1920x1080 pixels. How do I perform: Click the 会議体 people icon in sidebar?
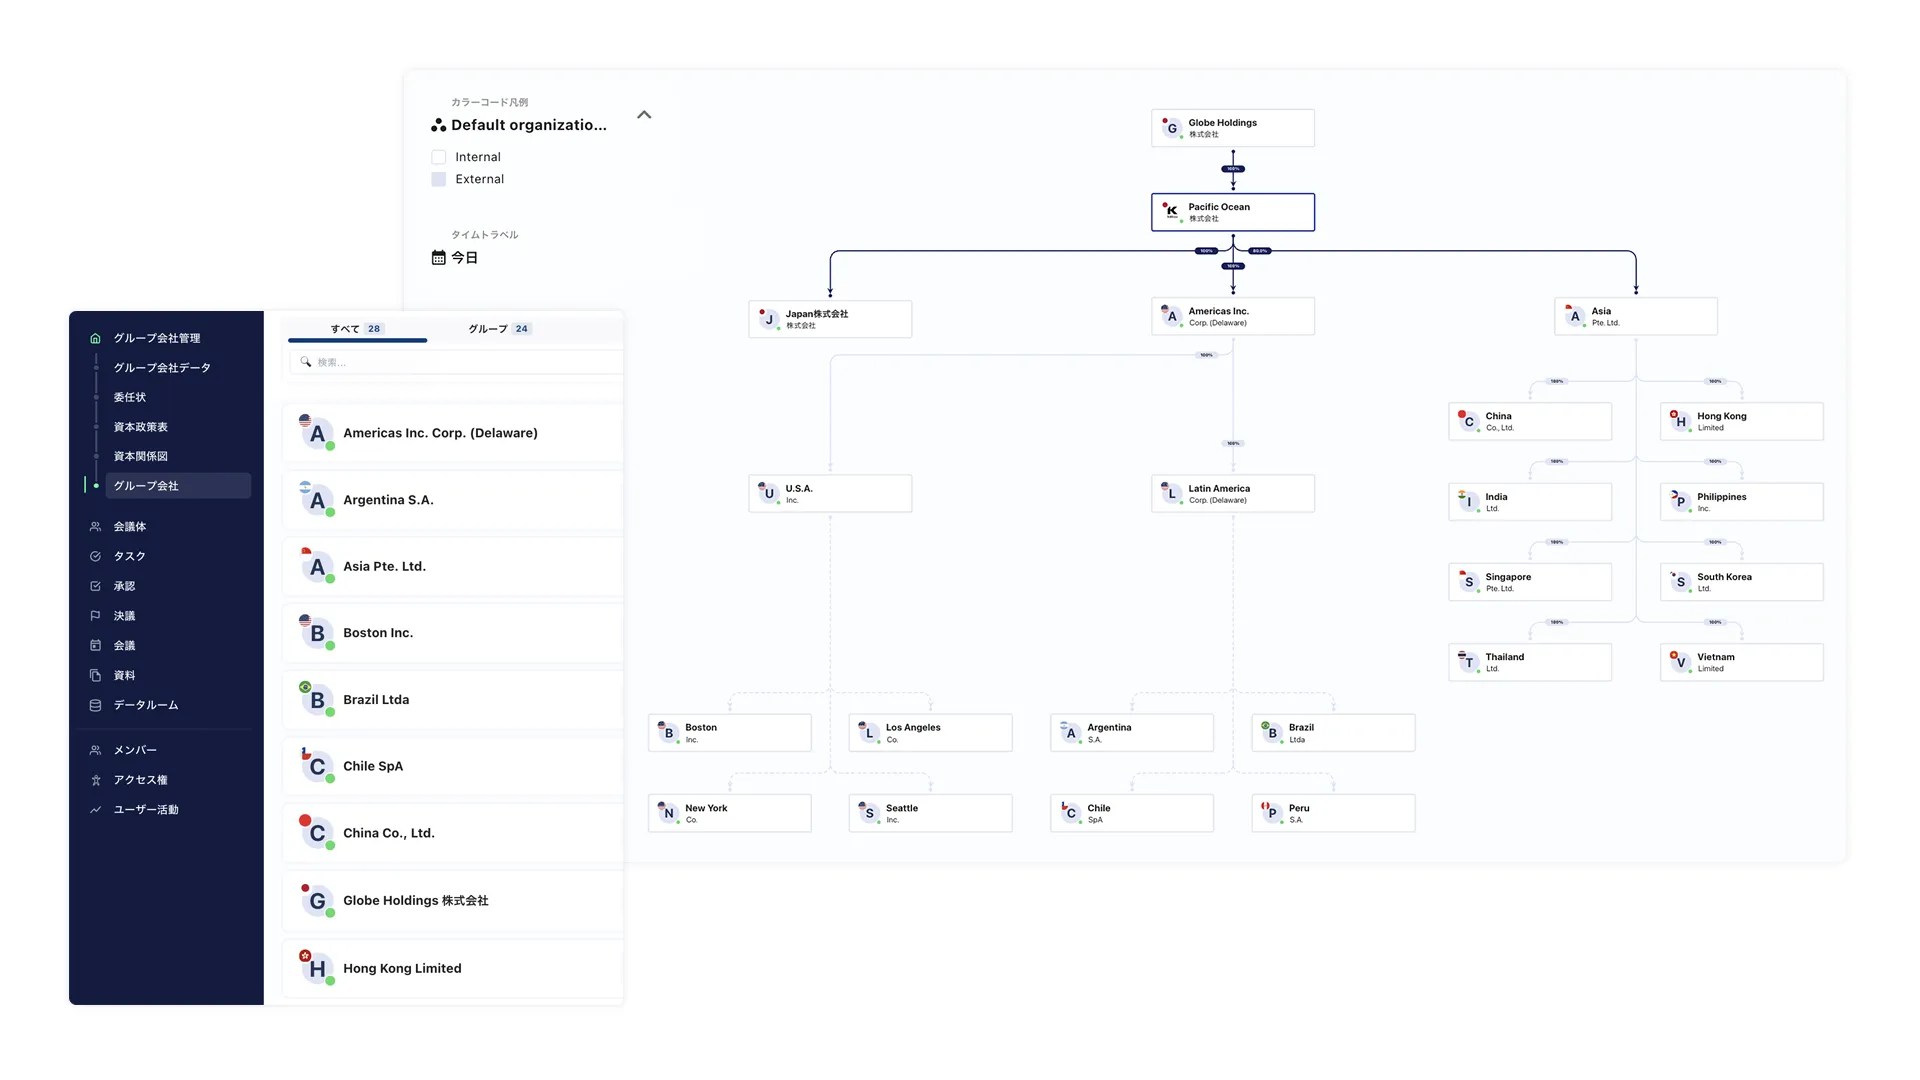(95, 527)
